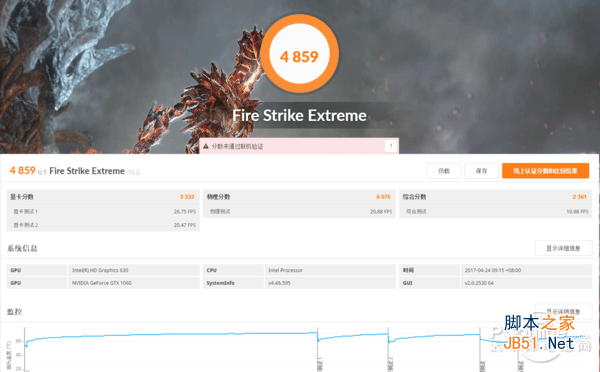
Task: Click the 物理分数 header label
Action: tap(218, 197)
